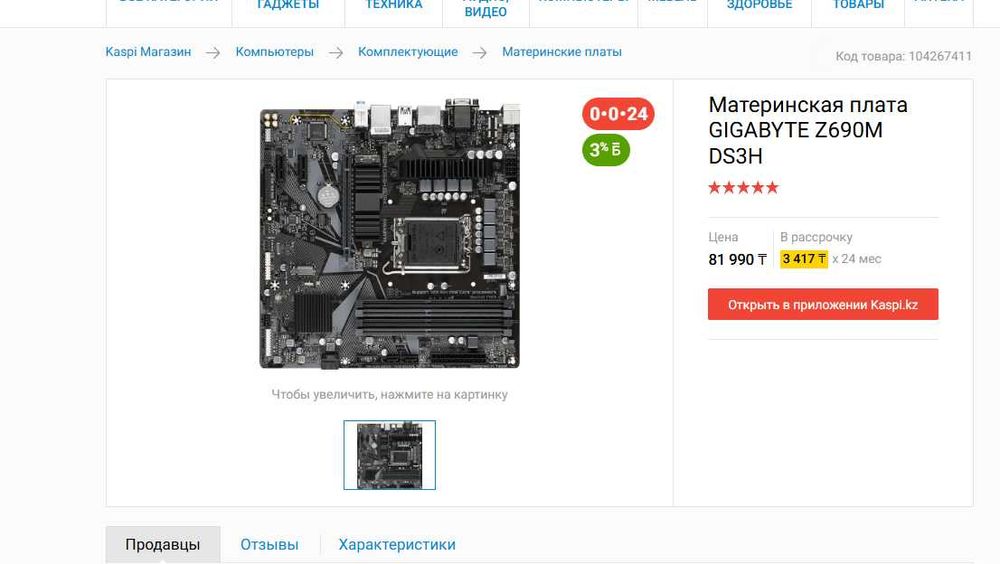Select the motherboard thumbnail below the image
Screen dimensions: 1000x564
(x=390, y=455)
